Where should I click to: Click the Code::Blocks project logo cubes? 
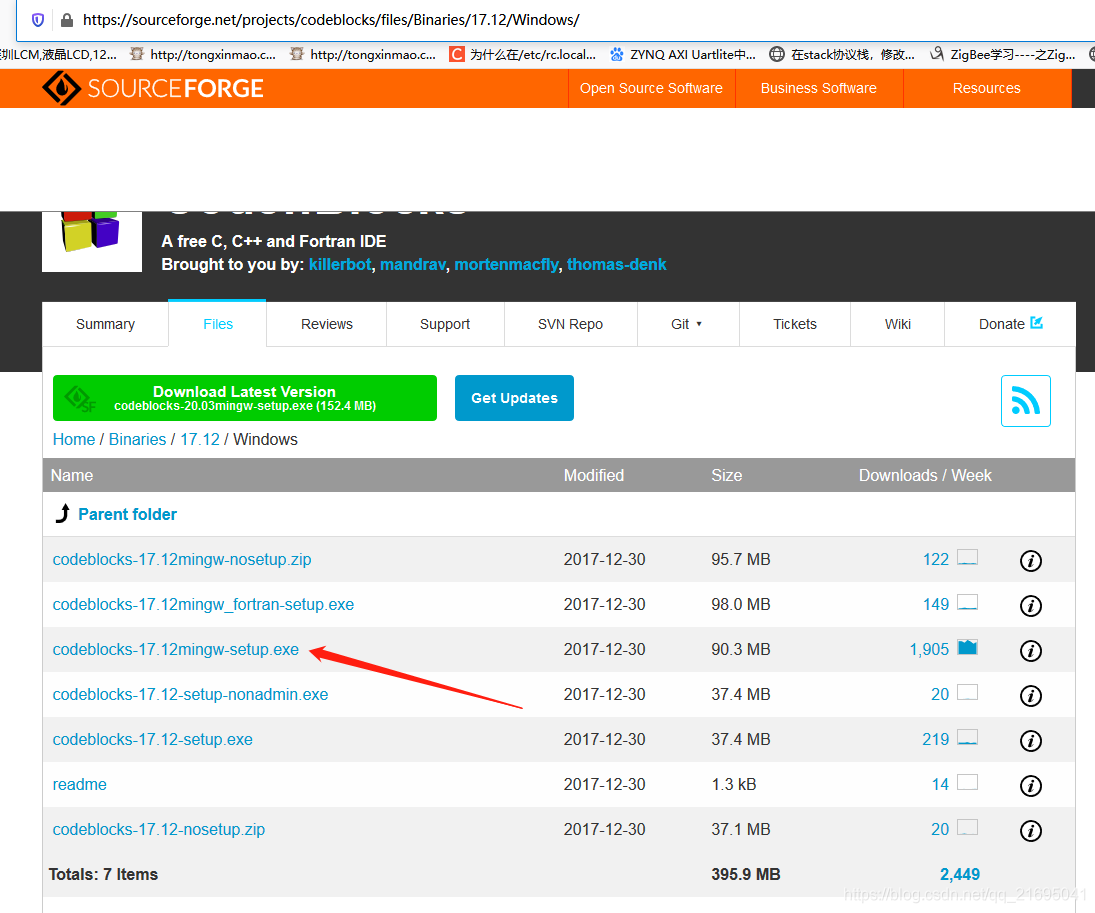pyautogui.click(x=91, y=232)
